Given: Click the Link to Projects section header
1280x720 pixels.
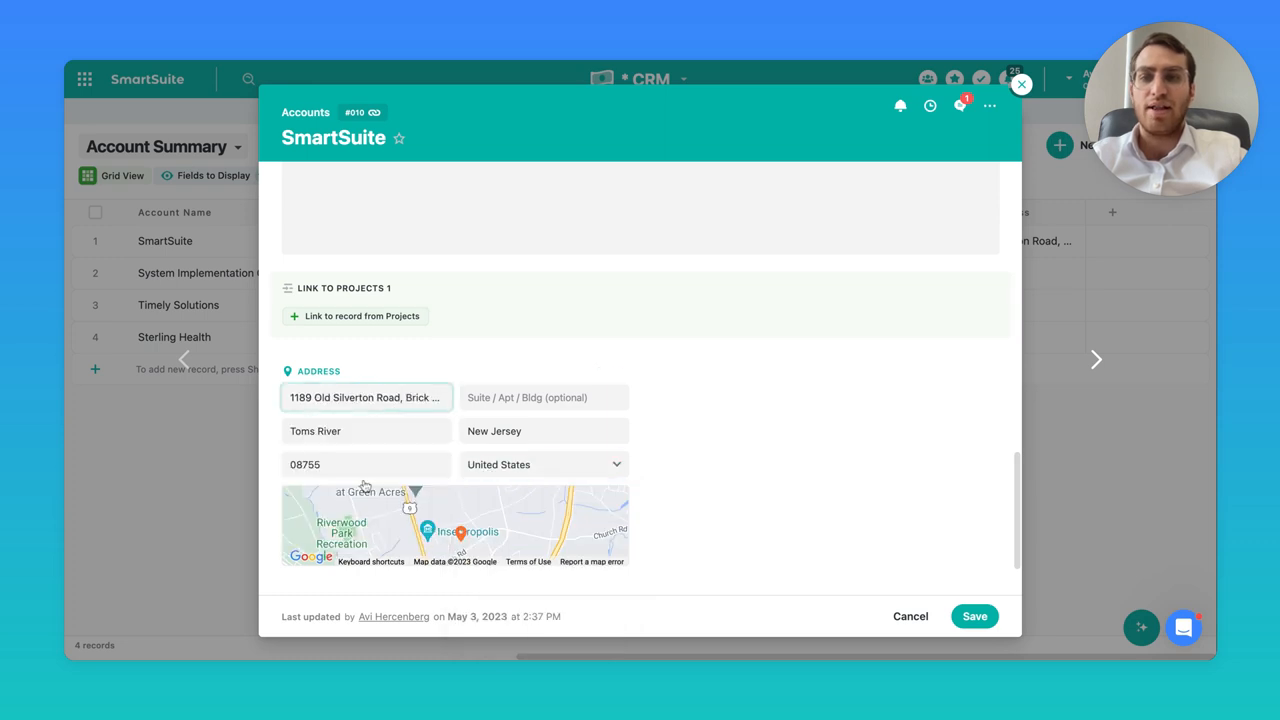Looking at the screenshot, I should click(x=344, y=288).
